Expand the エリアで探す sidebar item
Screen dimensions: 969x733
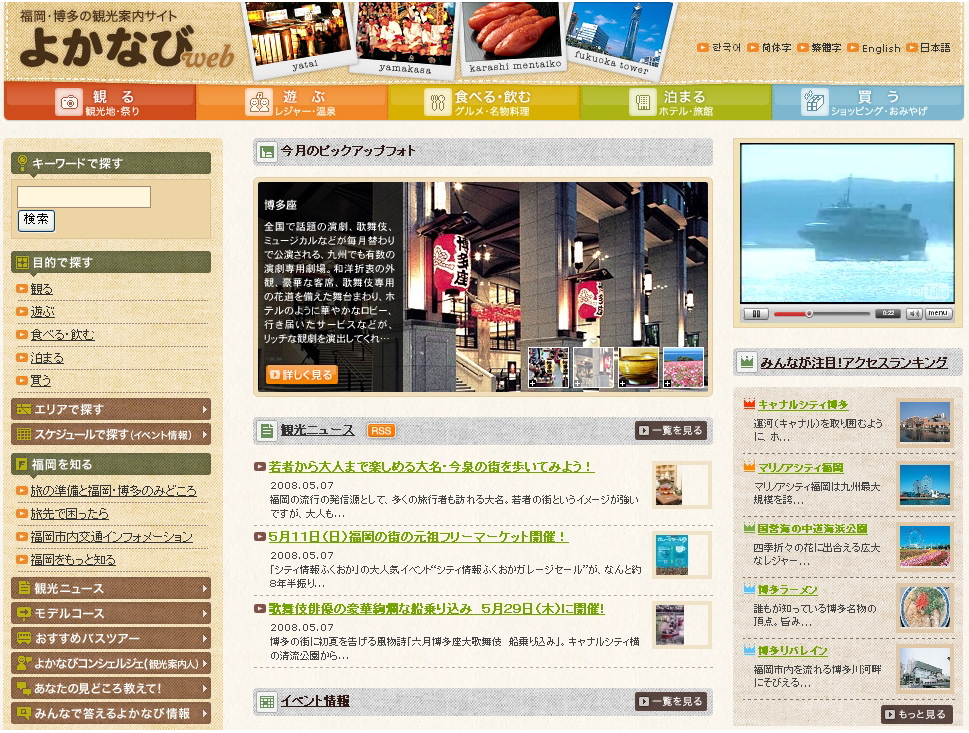(x=111, y=409)
